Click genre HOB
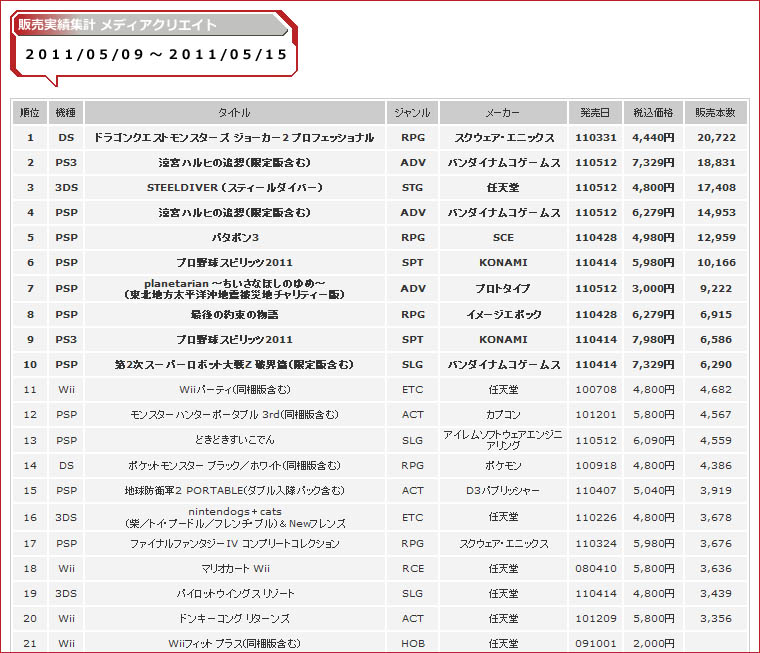This screenshot has width=760, height=653. [x=412, y=644]
